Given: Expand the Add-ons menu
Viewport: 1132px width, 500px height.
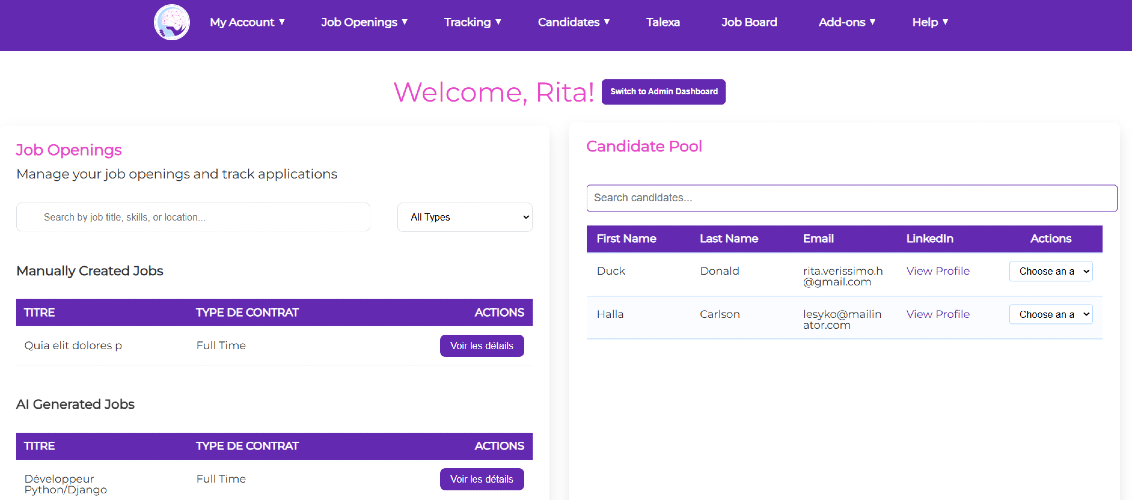Looking at the screenshot, I should tap(847, 22).
